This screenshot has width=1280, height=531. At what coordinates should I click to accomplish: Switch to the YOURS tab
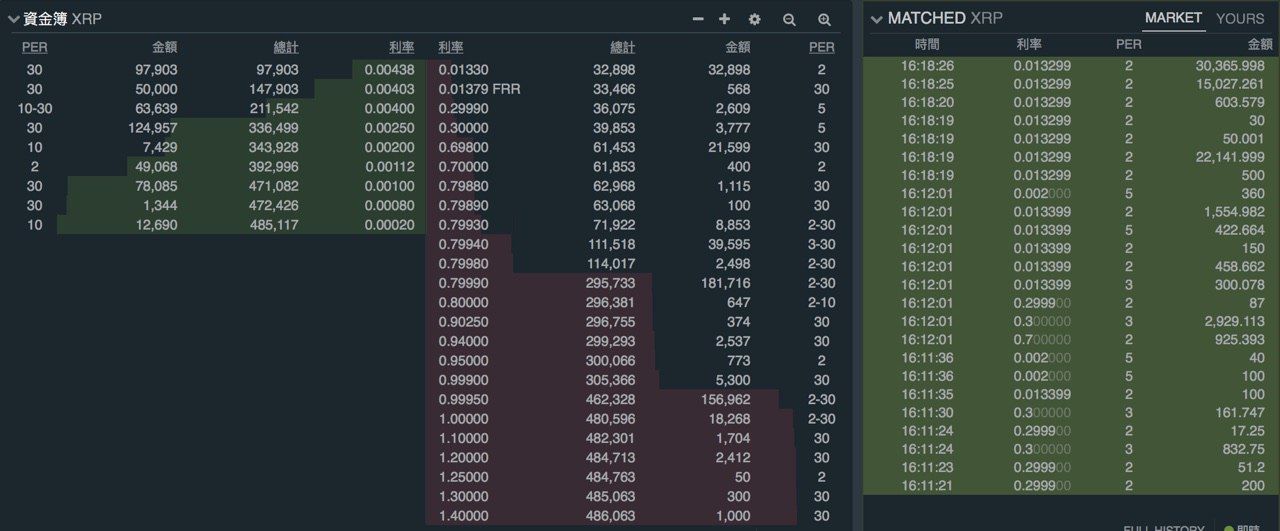tap(1240, 18)
